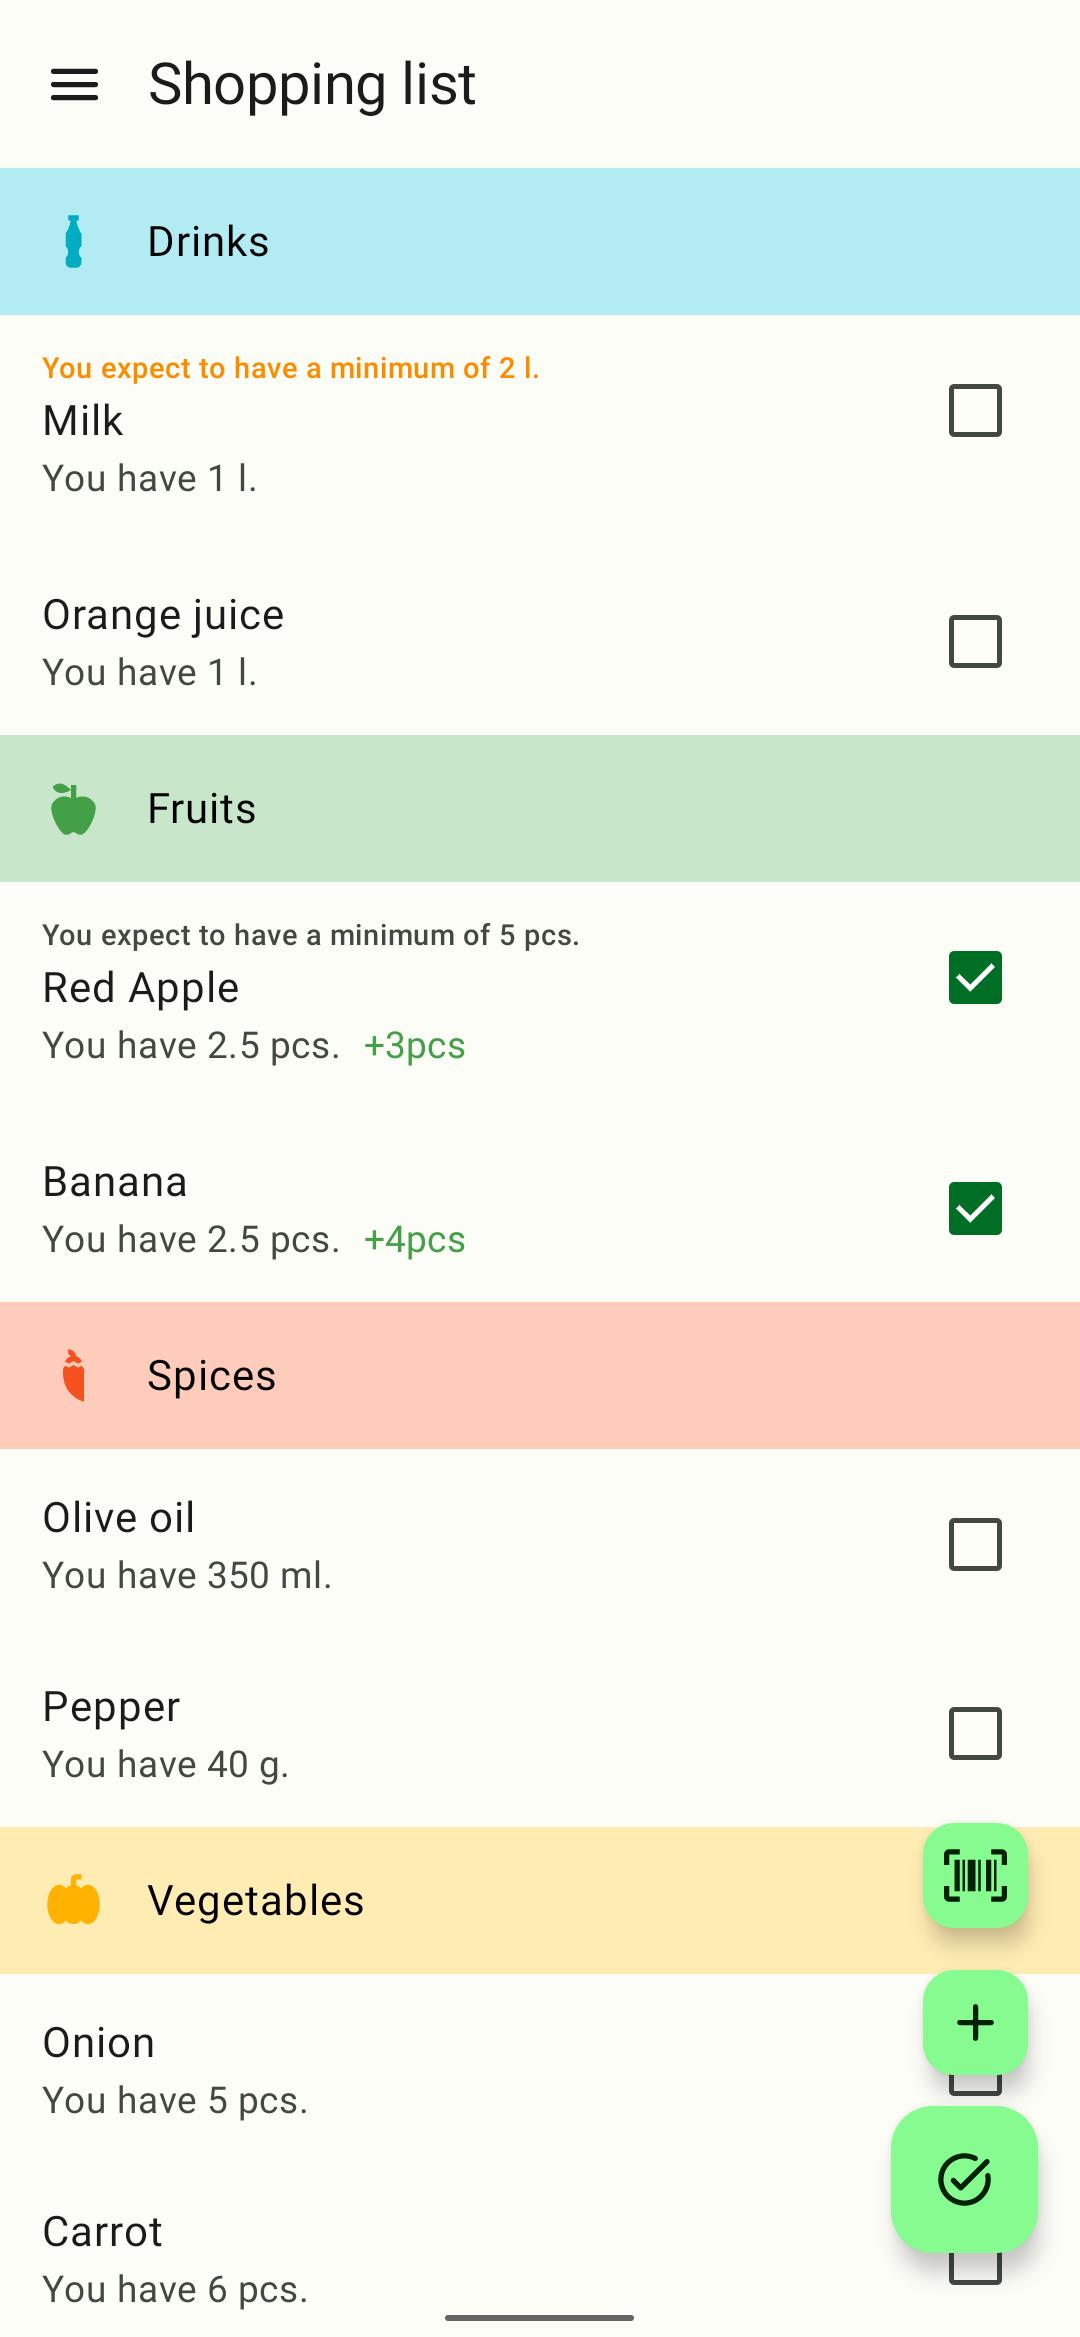Click the blue bottle Drinks icon
Screen dimensions: 1080x2337
[74, 241]
